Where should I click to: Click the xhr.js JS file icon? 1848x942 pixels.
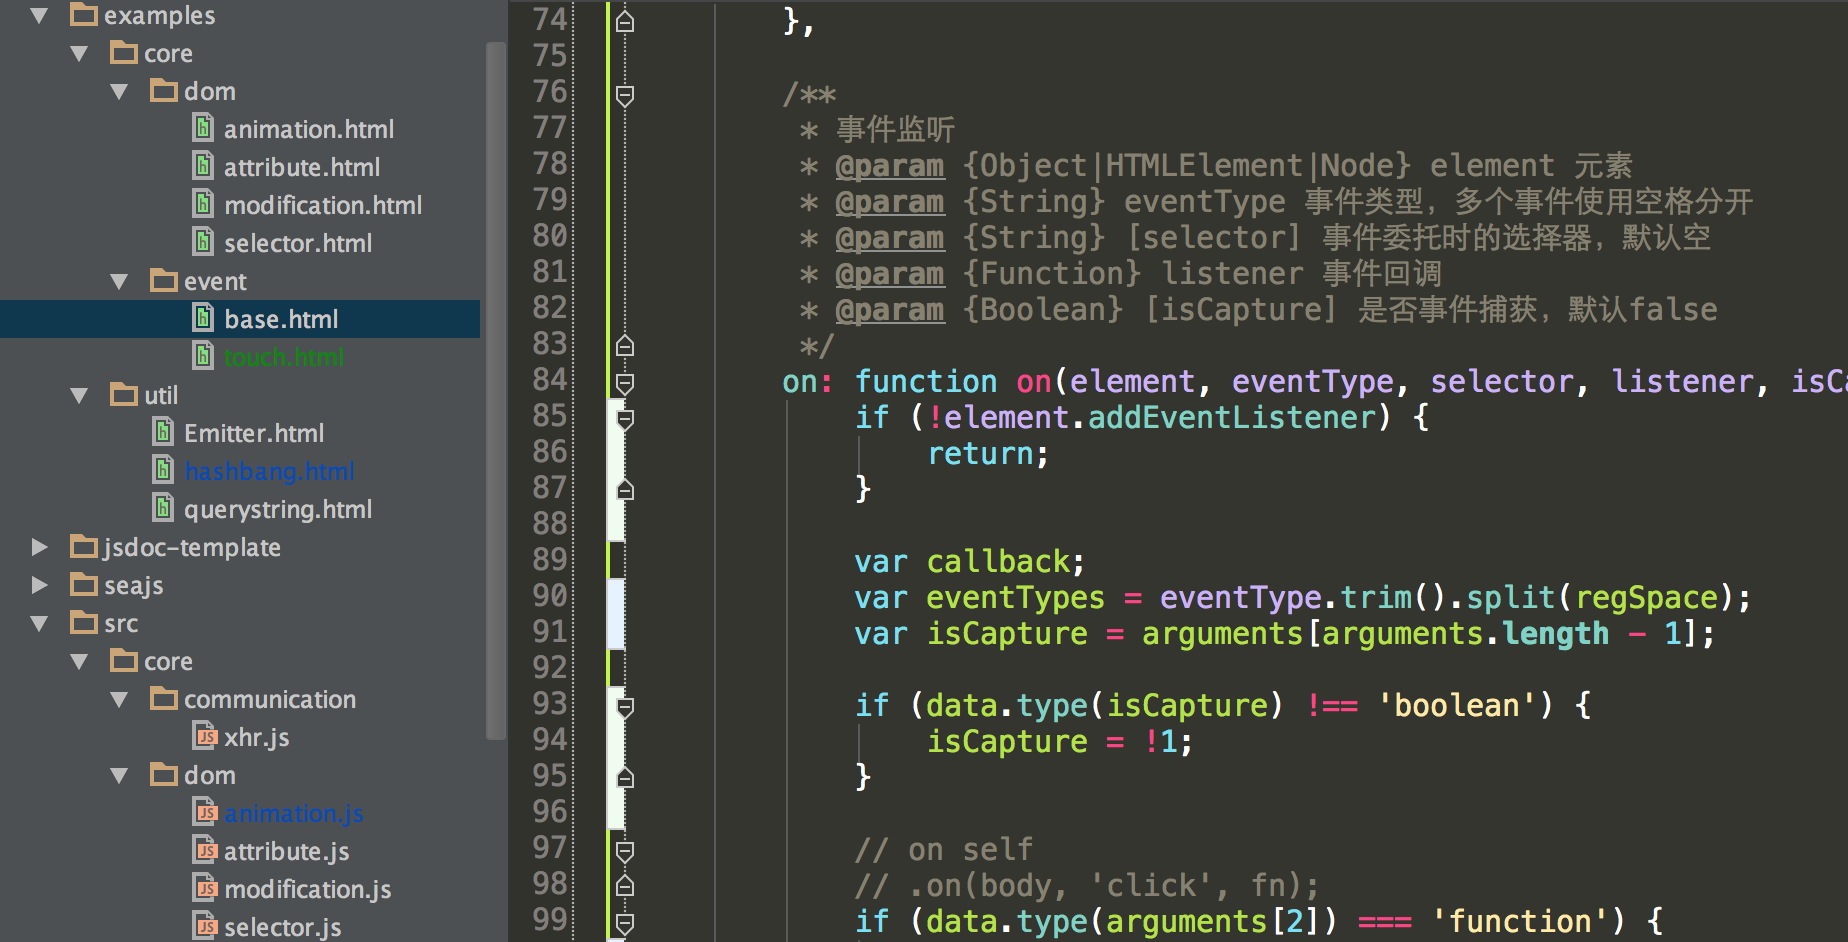tap(205, 736)
